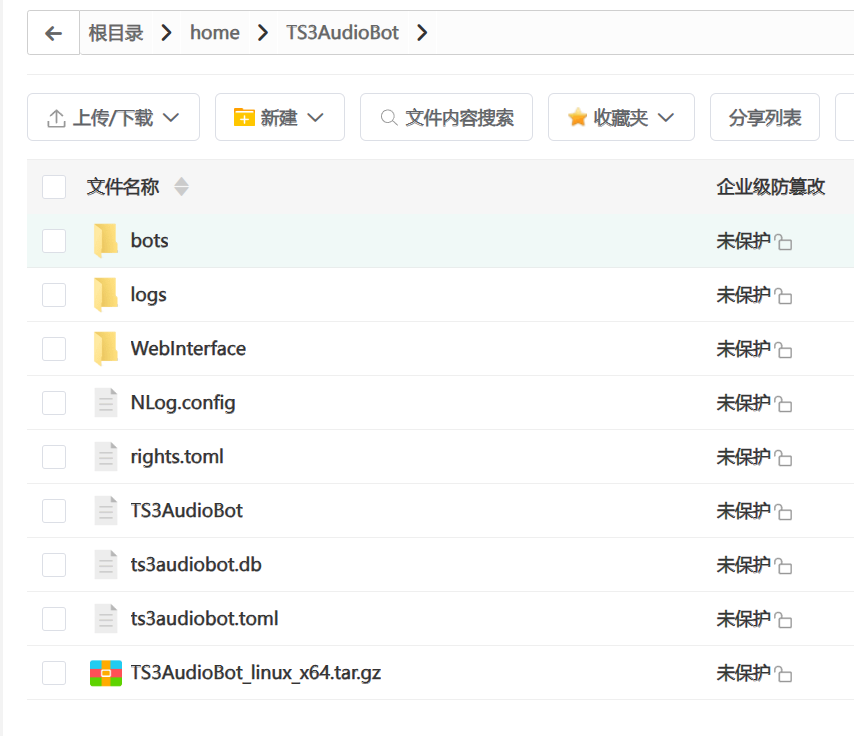Click the lock icon beside rights.toml protection status
Image resolution: width=854 pixels, height=736 pixels.
784,459
